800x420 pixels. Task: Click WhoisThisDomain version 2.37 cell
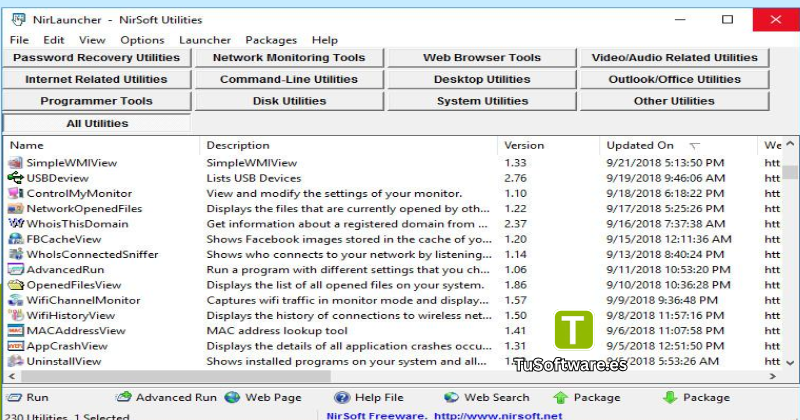pos(515,224)
